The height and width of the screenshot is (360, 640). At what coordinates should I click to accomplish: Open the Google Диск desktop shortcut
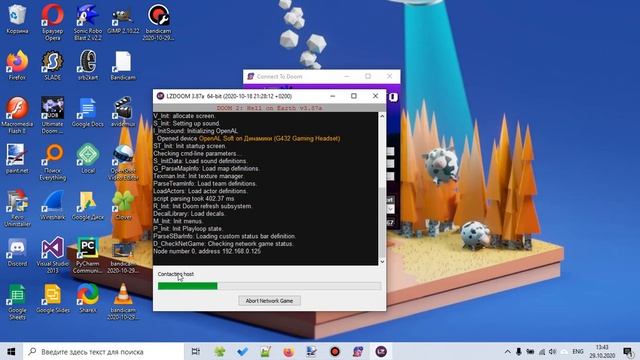click(x=88, y=205)
